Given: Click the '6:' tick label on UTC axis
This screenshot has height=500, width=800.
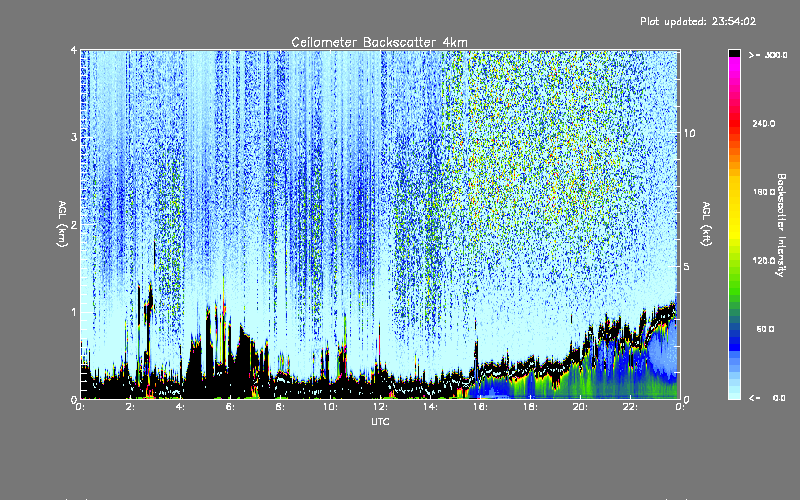Looking at the screenshot, I should pyautogui.click(x=230, y=407).
